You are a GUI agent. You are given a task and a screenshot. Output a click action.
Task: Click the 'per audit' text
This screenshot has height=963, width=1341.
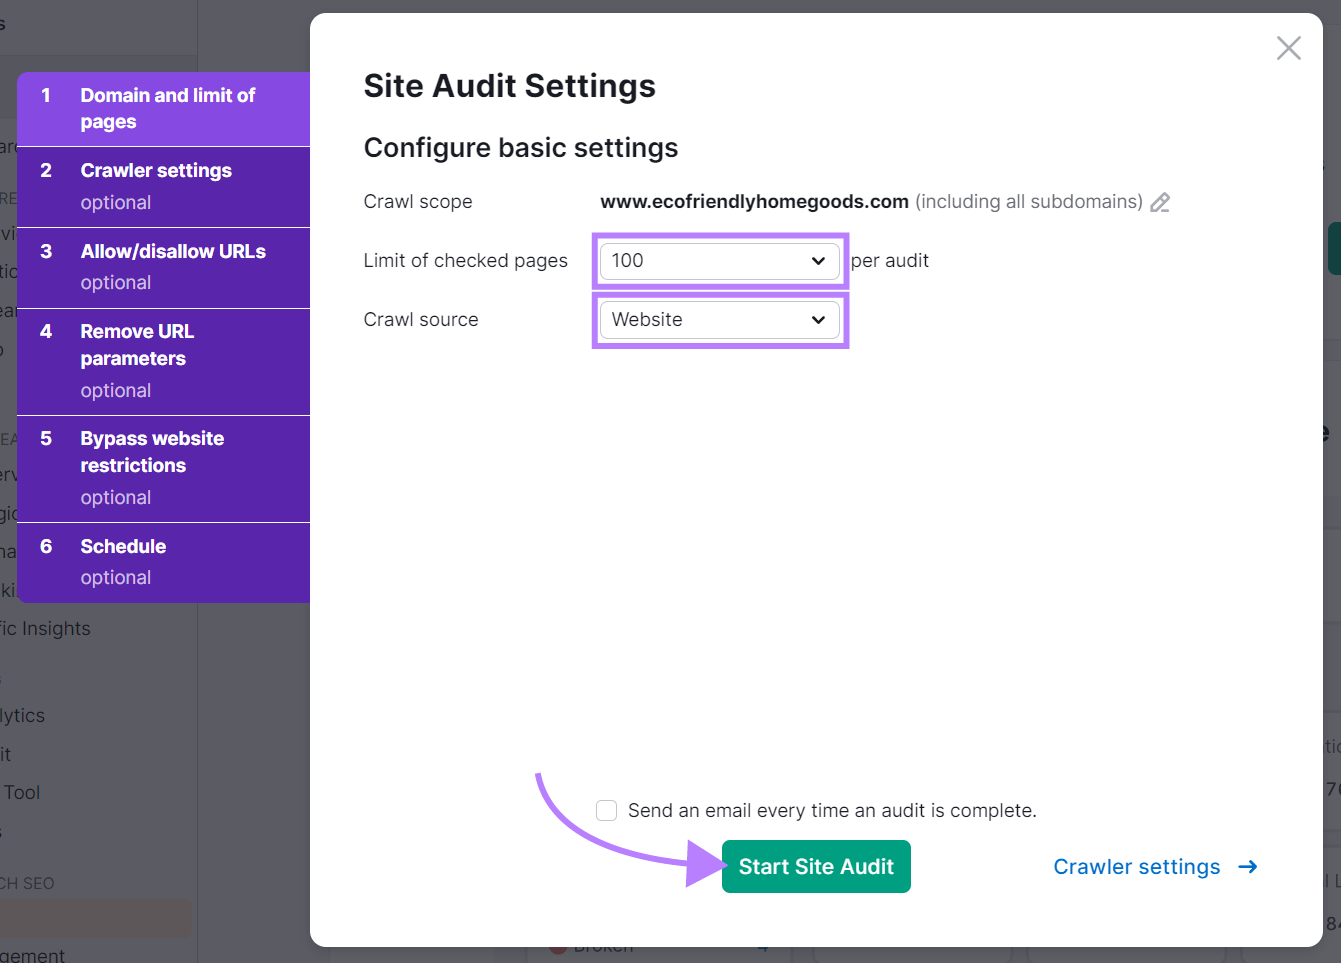890,261
